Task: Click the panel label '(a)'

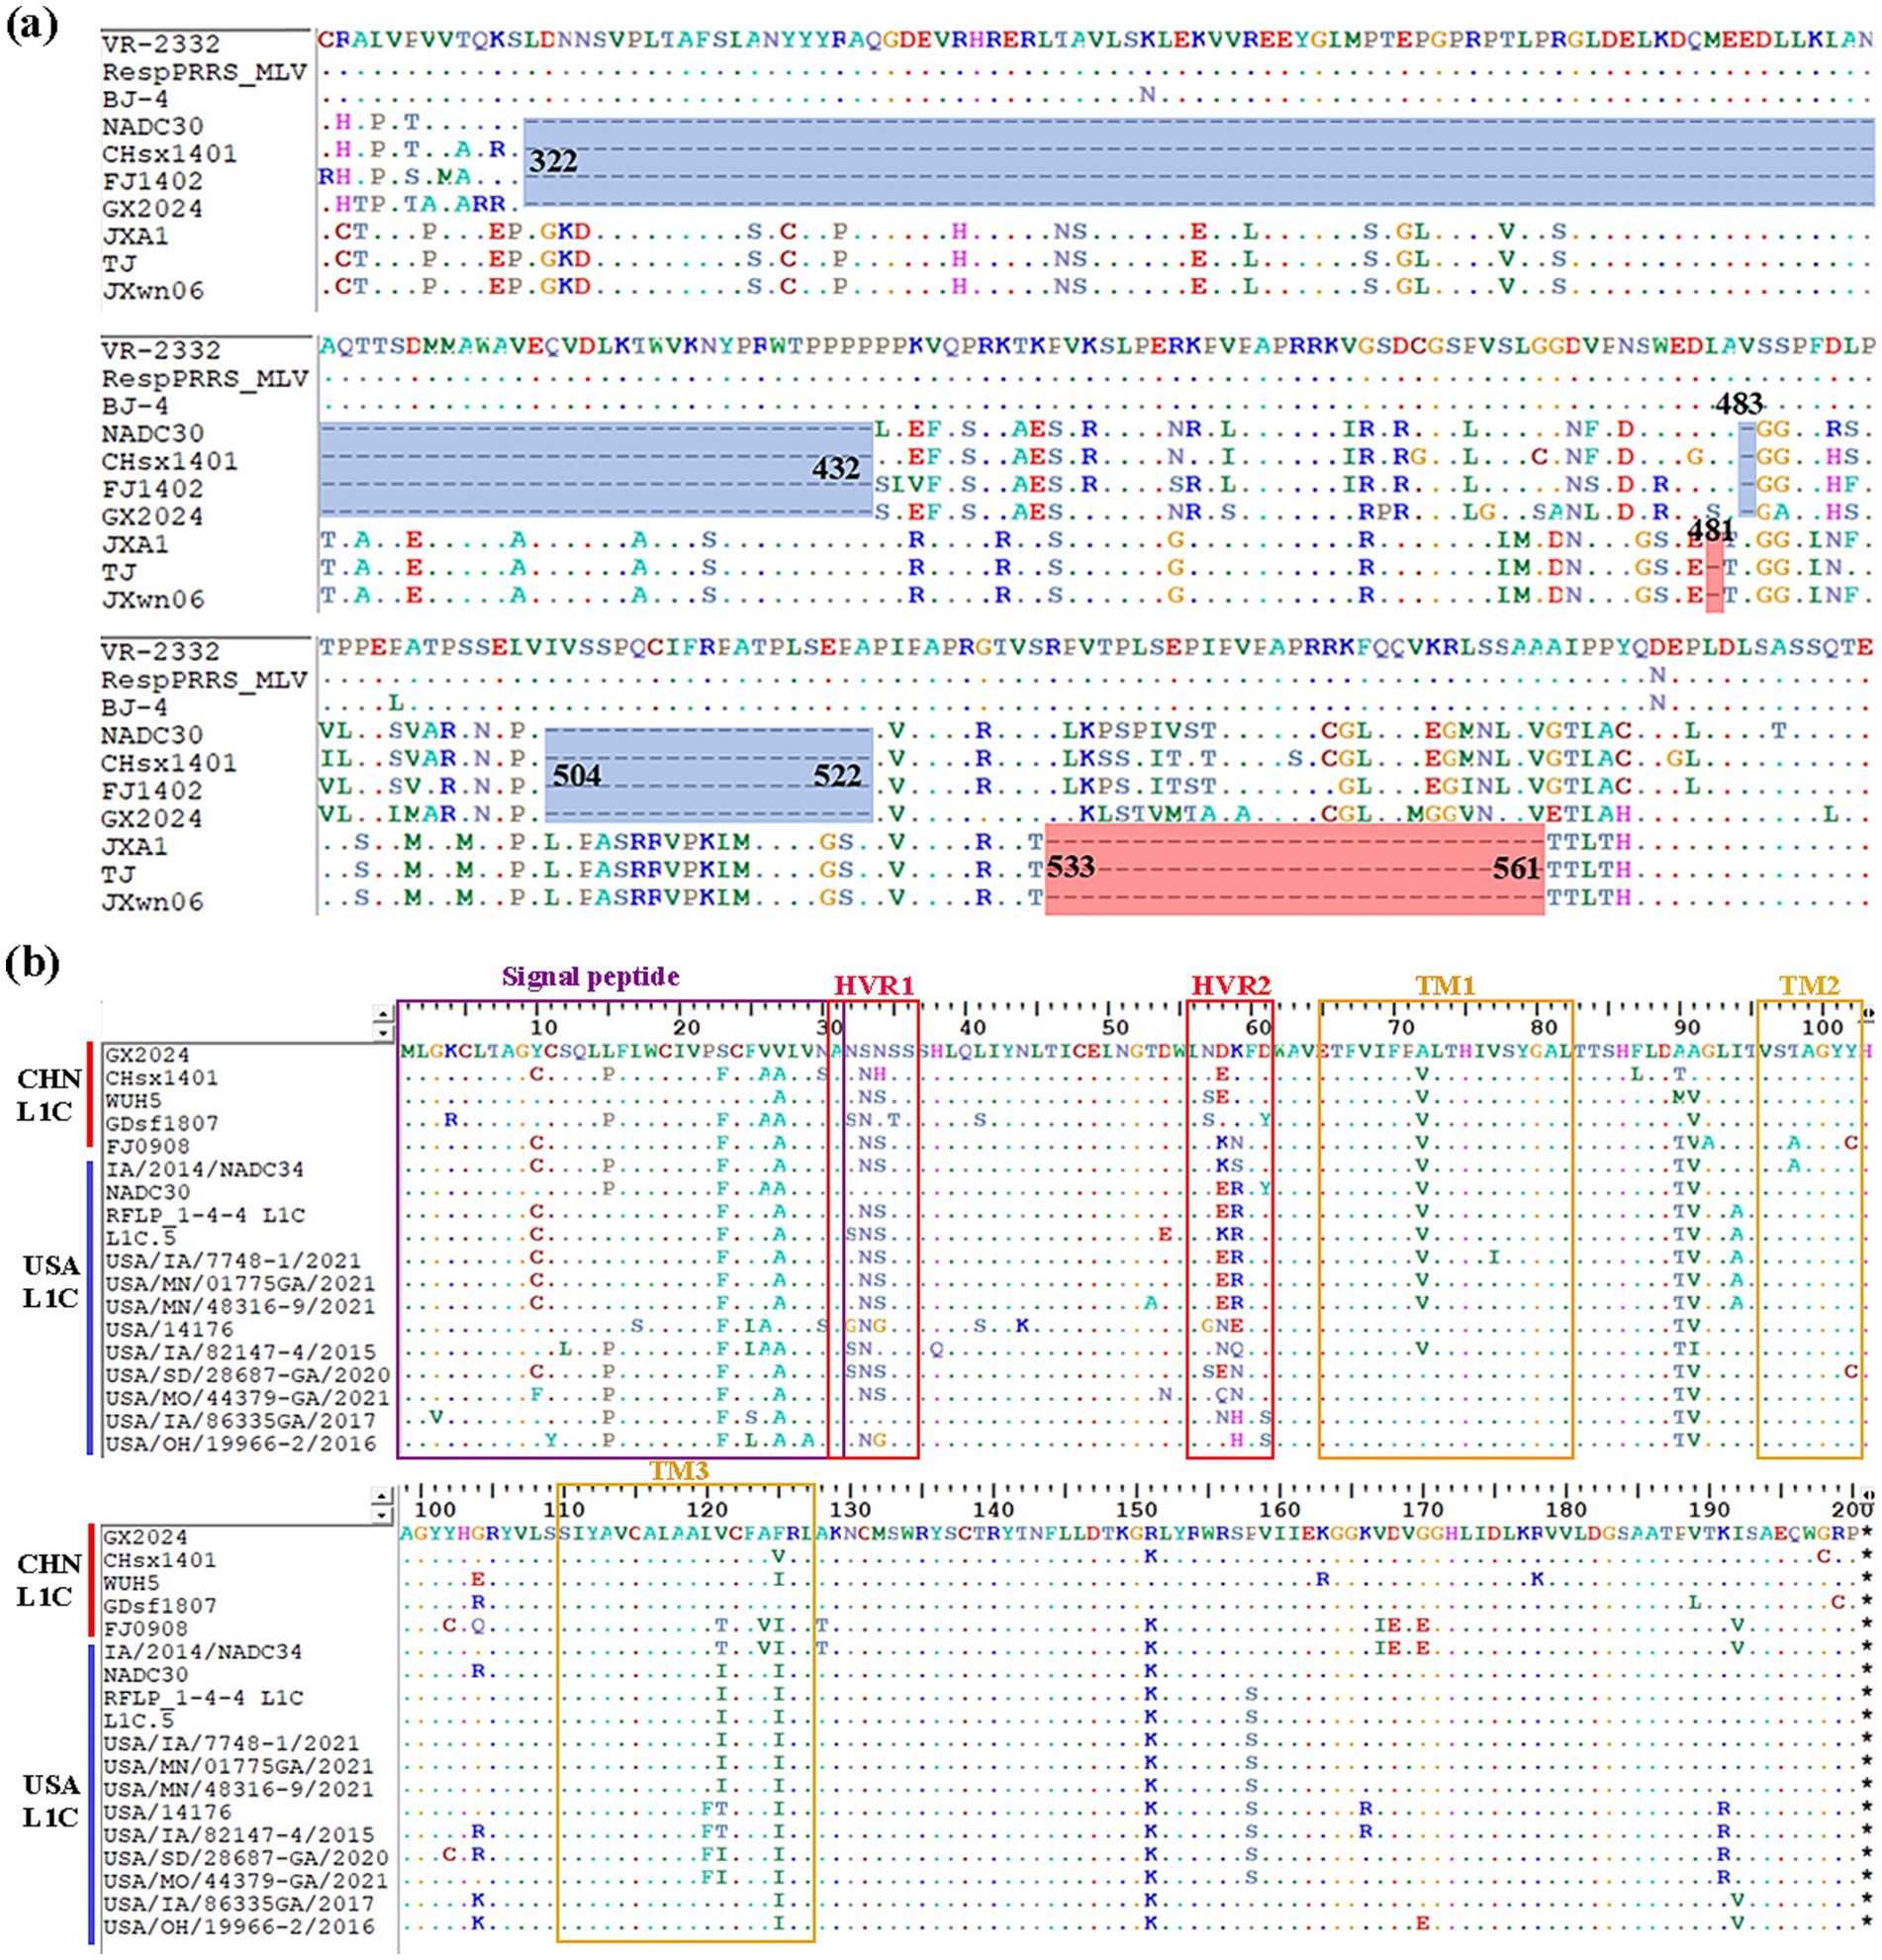Action: pyautogui.click(x=31, y=26)
